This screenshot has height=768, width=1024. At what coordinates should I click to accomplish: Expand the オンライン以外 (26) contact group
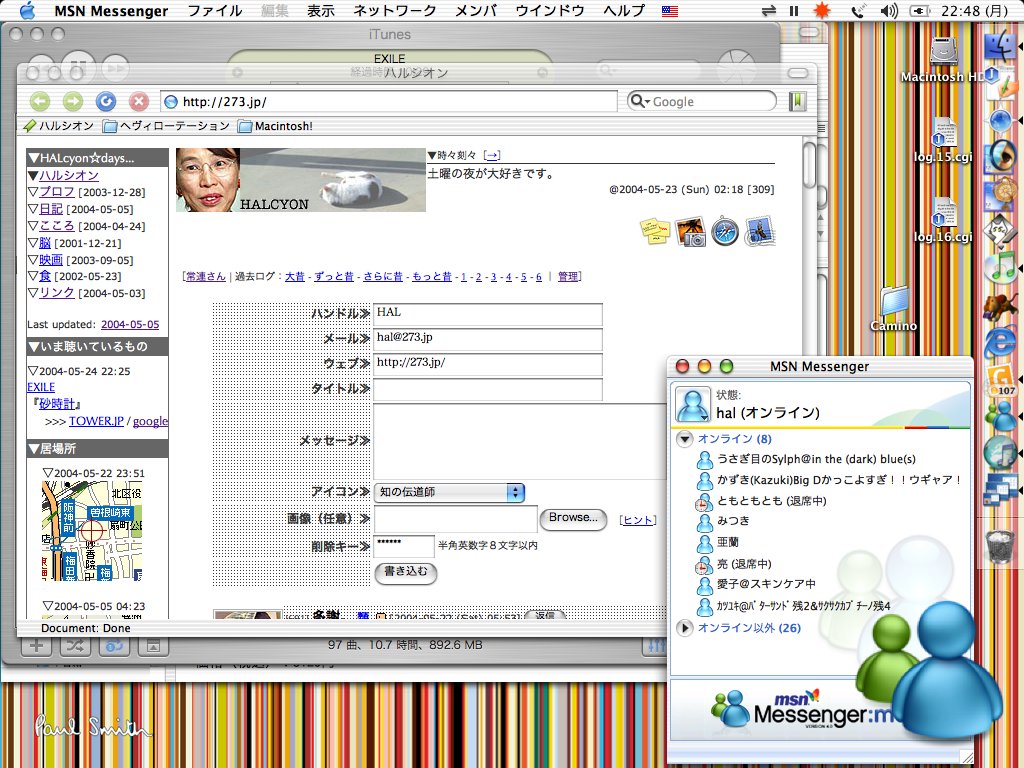click(684, 628)
